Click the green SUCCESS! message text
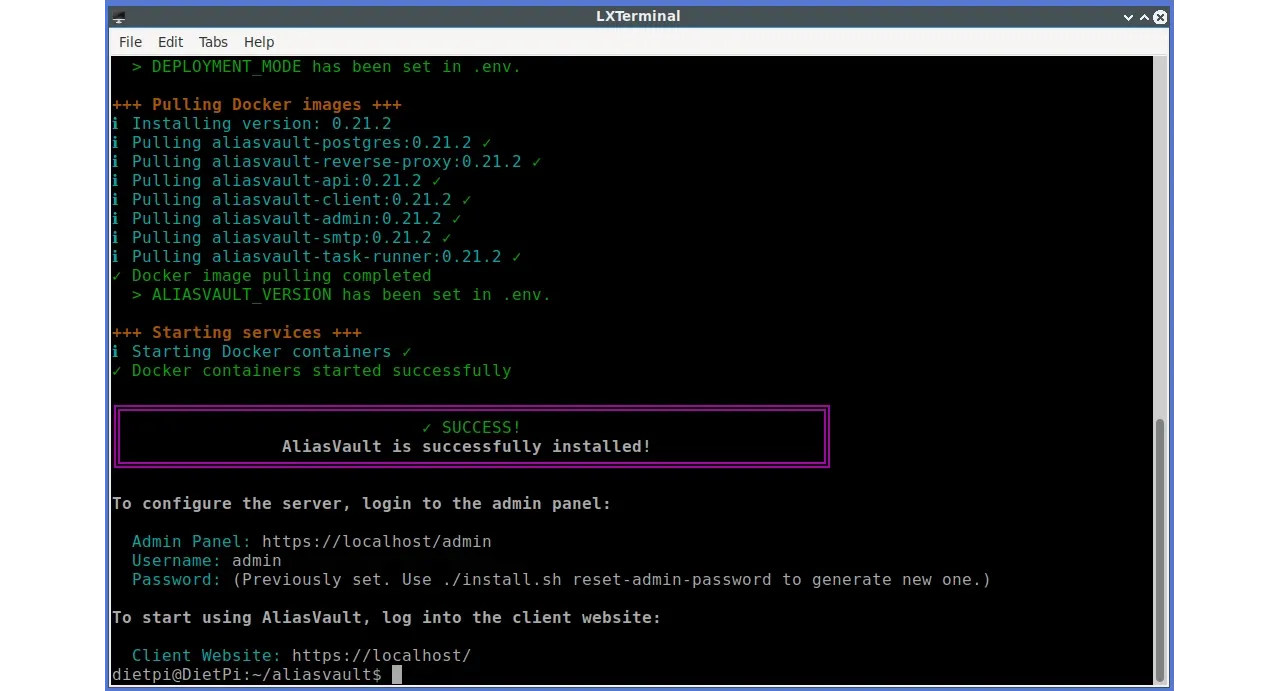The image size is (1280, 691). (471, 428)
